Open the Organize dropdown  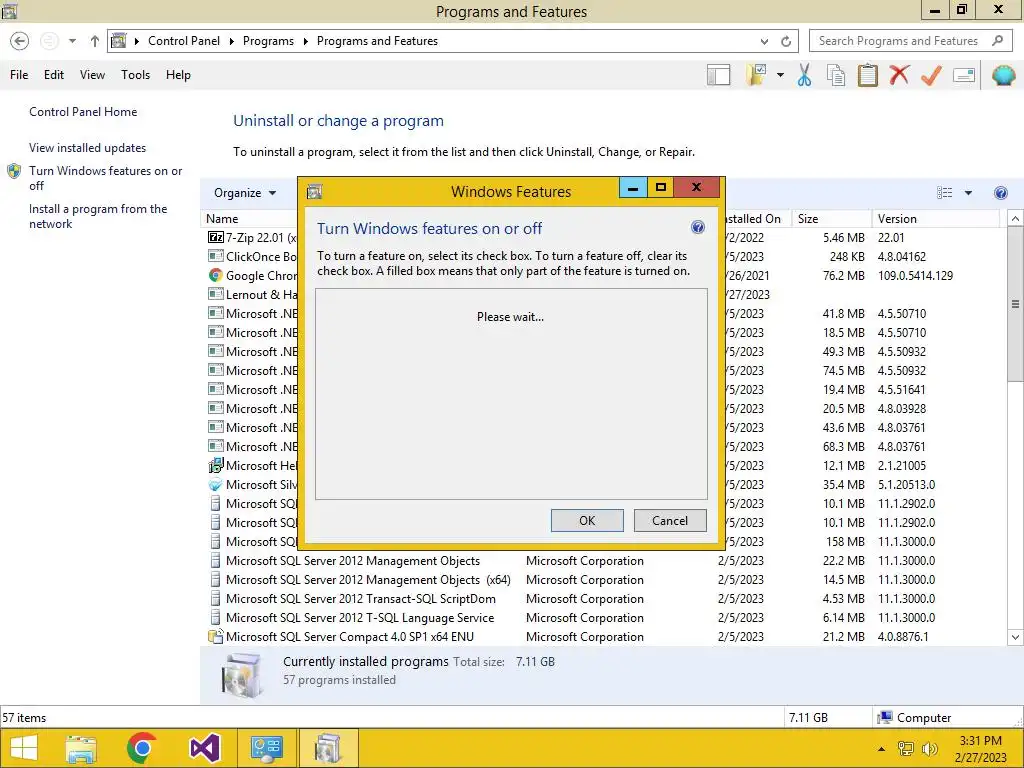245,193
